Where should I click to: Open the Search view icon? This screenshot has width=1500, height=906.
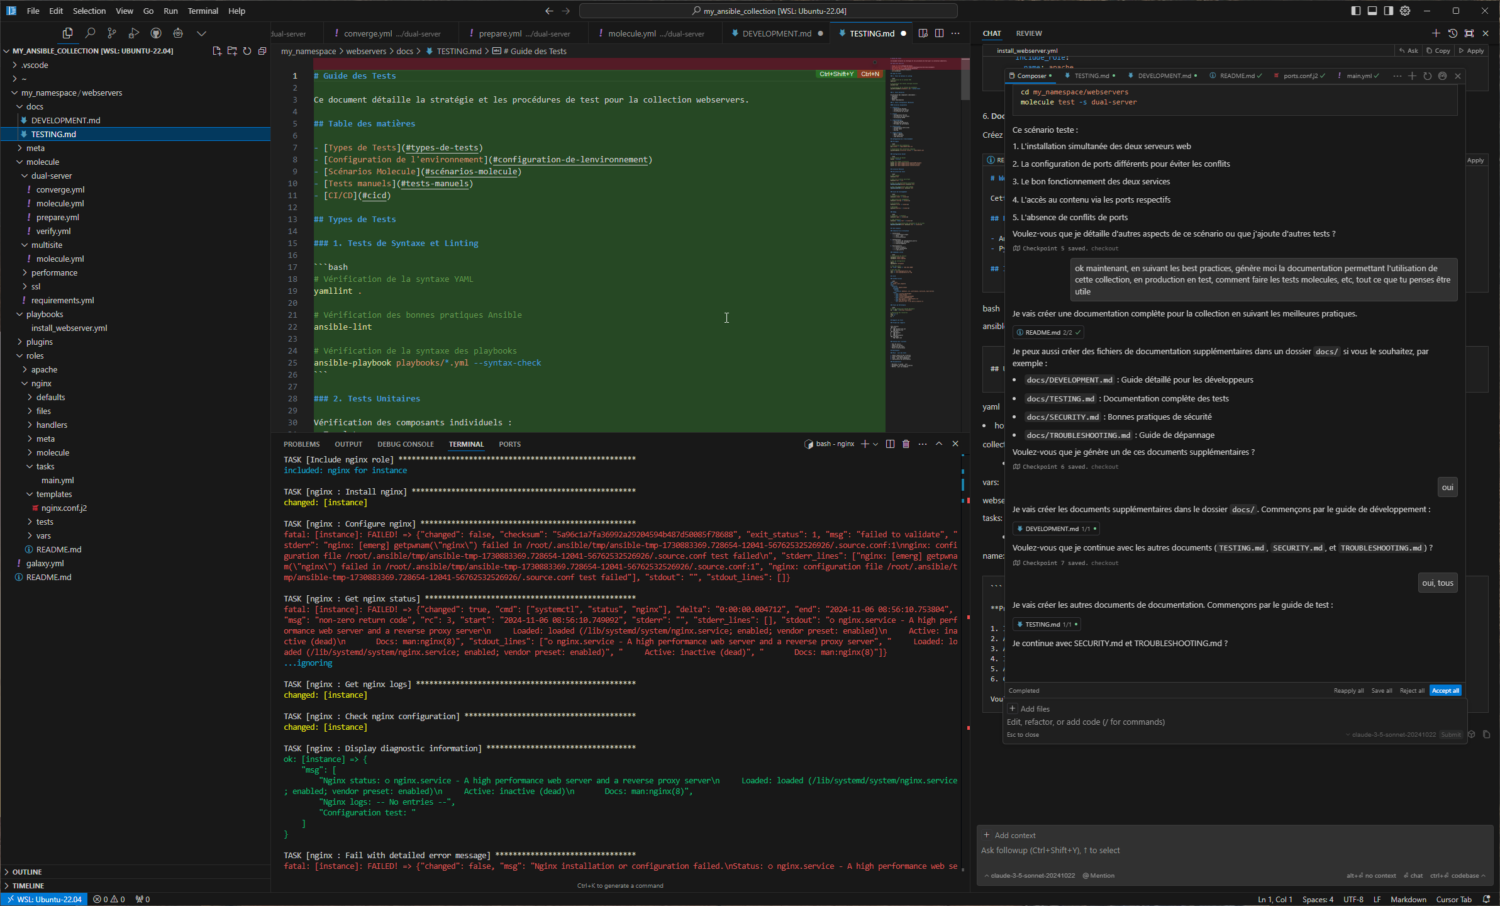[x=89, y=33]
